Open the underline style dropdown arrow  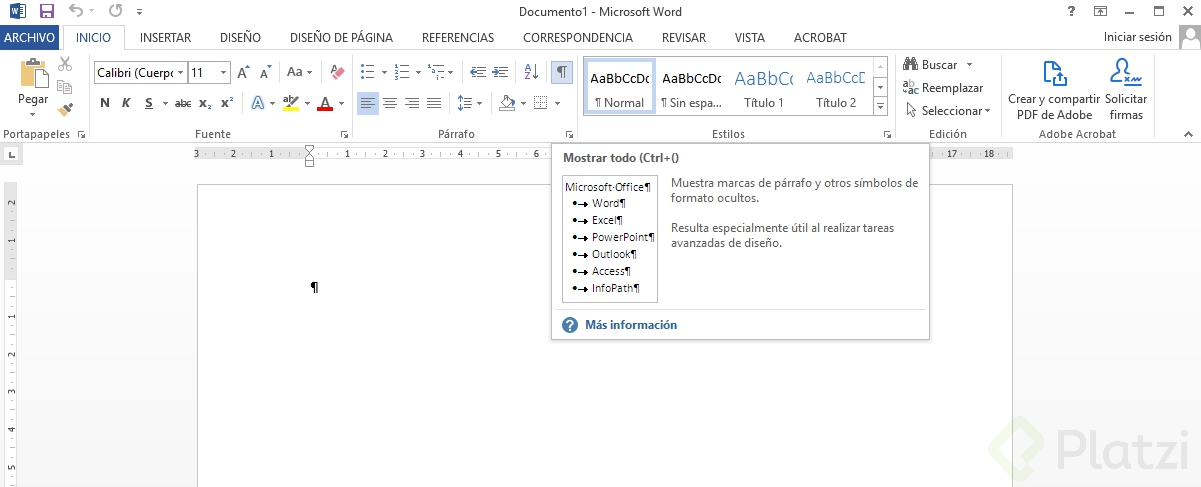click(164, 103)
